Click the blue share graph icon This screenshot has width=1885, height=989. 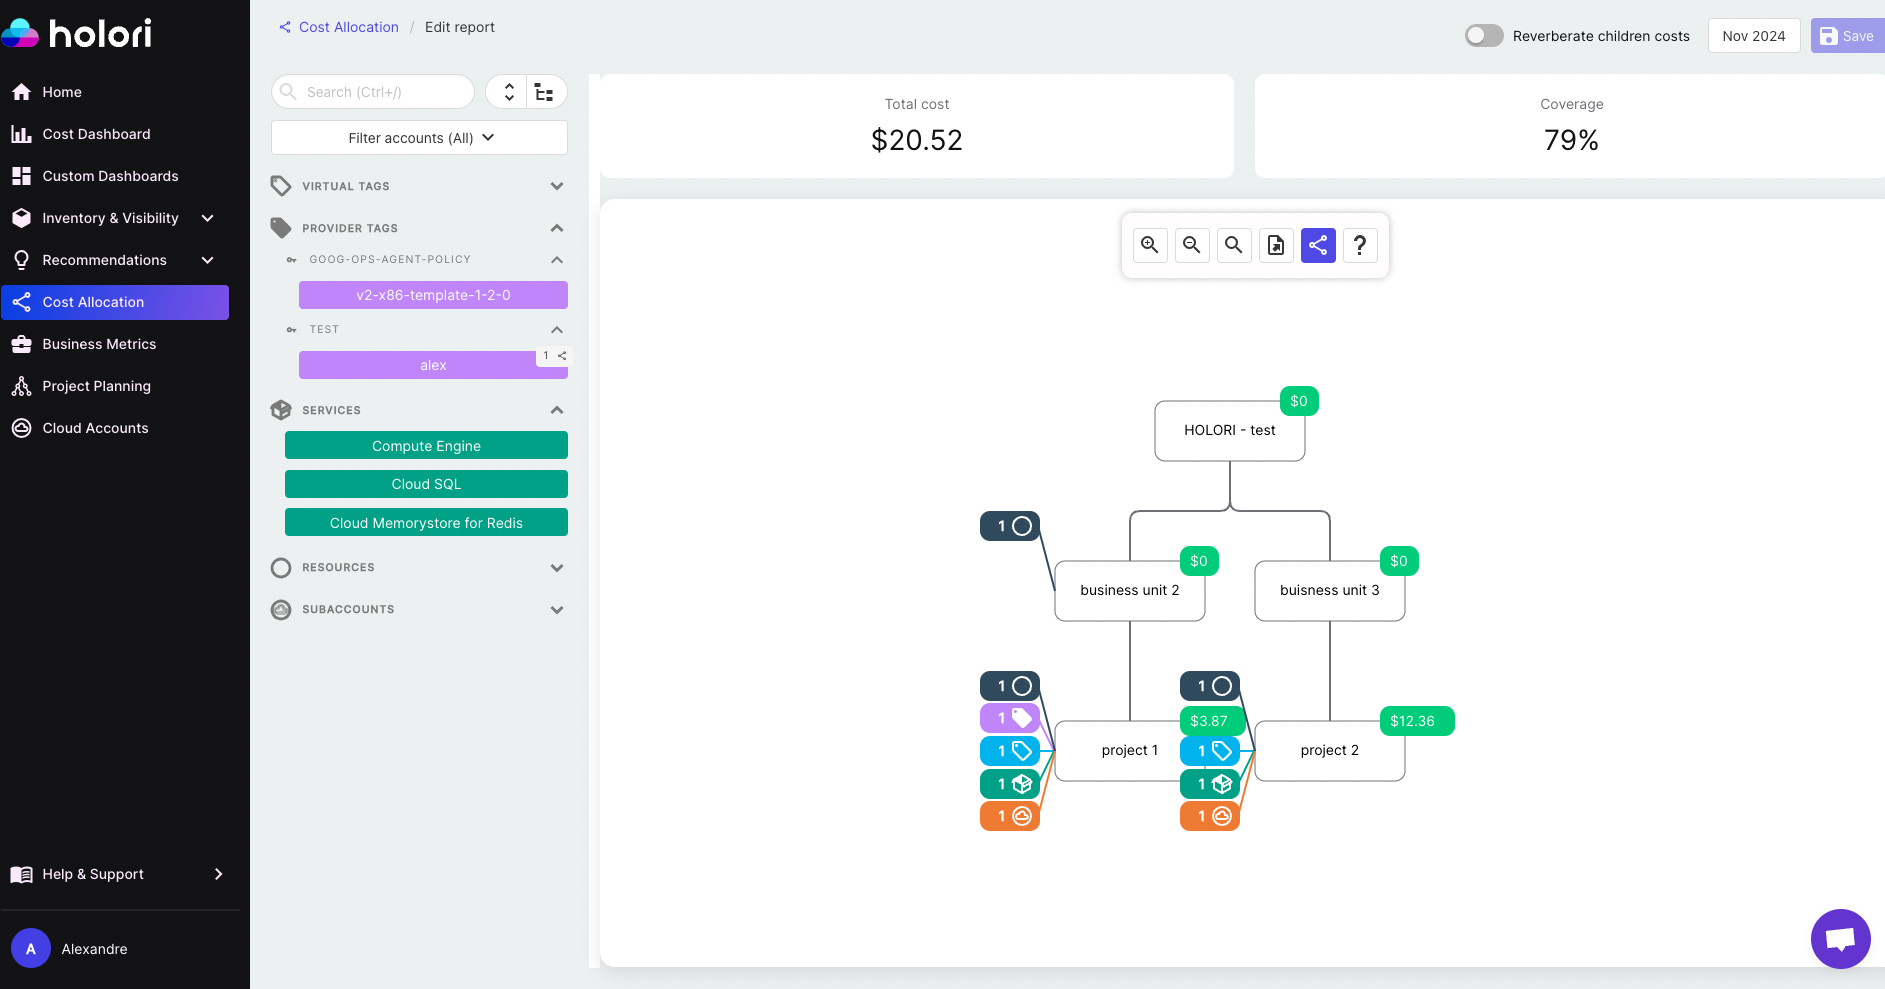1318,245
